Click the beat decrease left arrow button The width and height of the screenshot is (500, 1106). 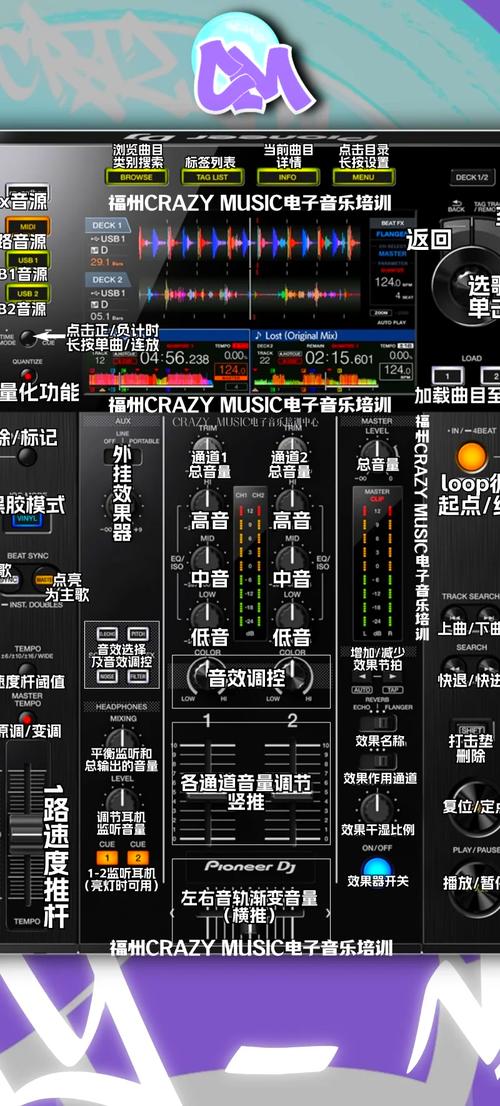coord(361,676)
